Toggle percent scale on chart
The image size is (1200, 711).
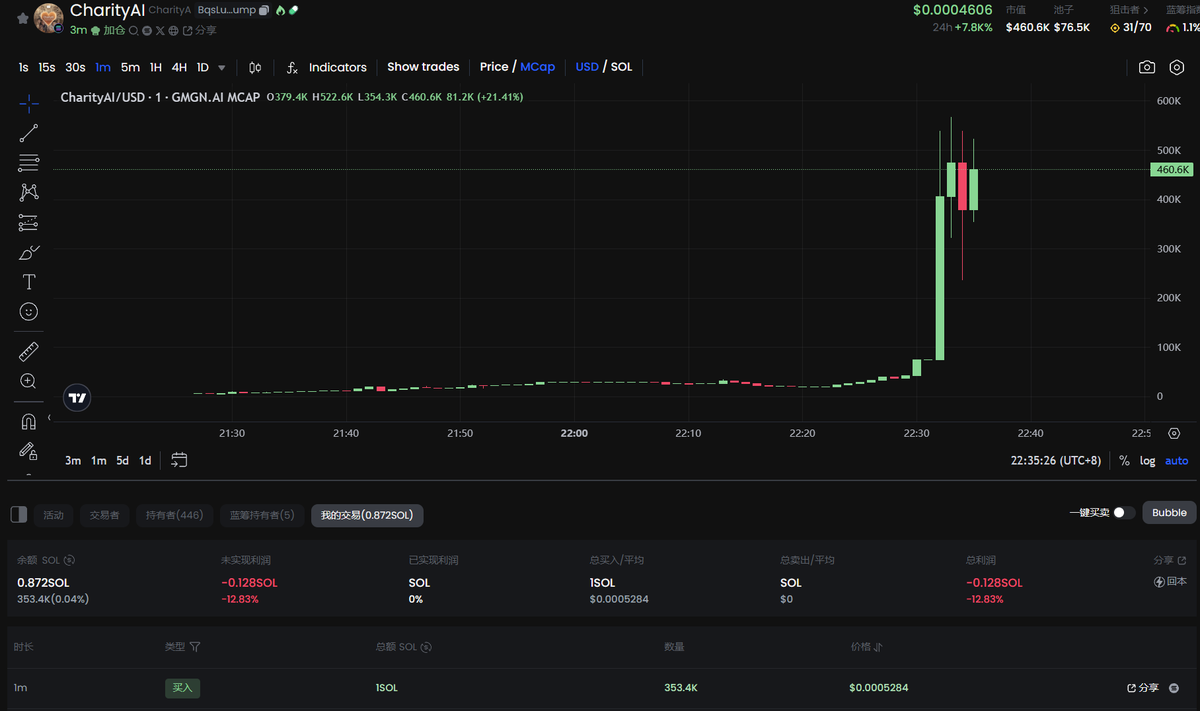1125,461
